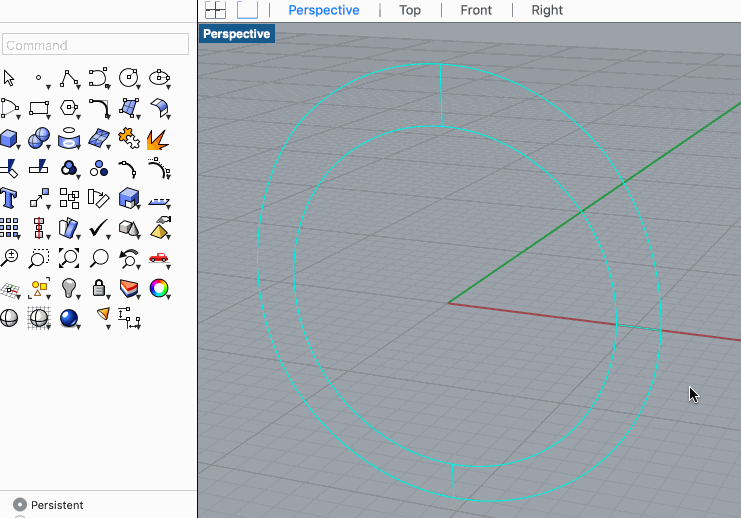Switch to shaded viewport sphere icon
741x518 pixels.
(x=9, y=318)
